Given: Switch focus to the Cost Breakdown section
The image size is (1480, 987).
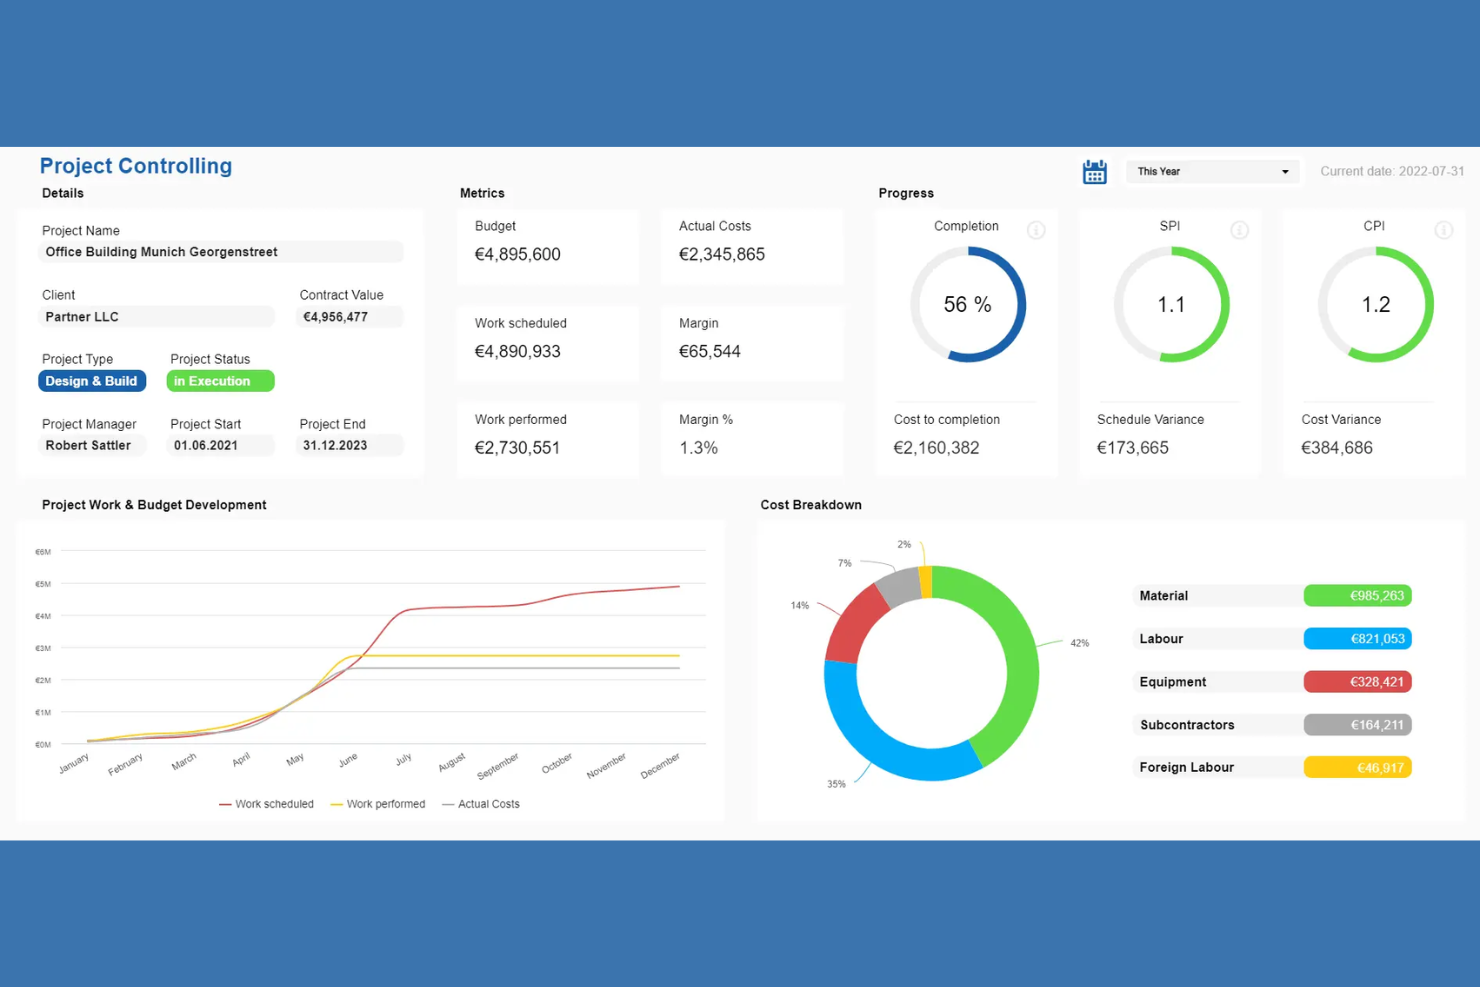Looking at the screenshot, I should pyautogui.click(x=811, y=504).
